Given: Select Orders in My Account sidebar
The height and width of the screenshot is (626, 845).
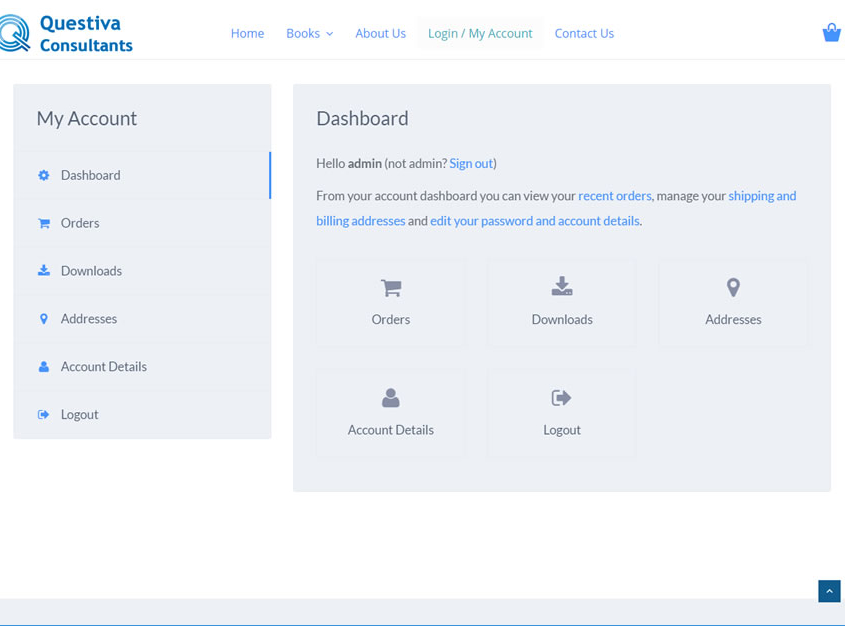Looking at the screenshot, I should click(x=80, y=223).
